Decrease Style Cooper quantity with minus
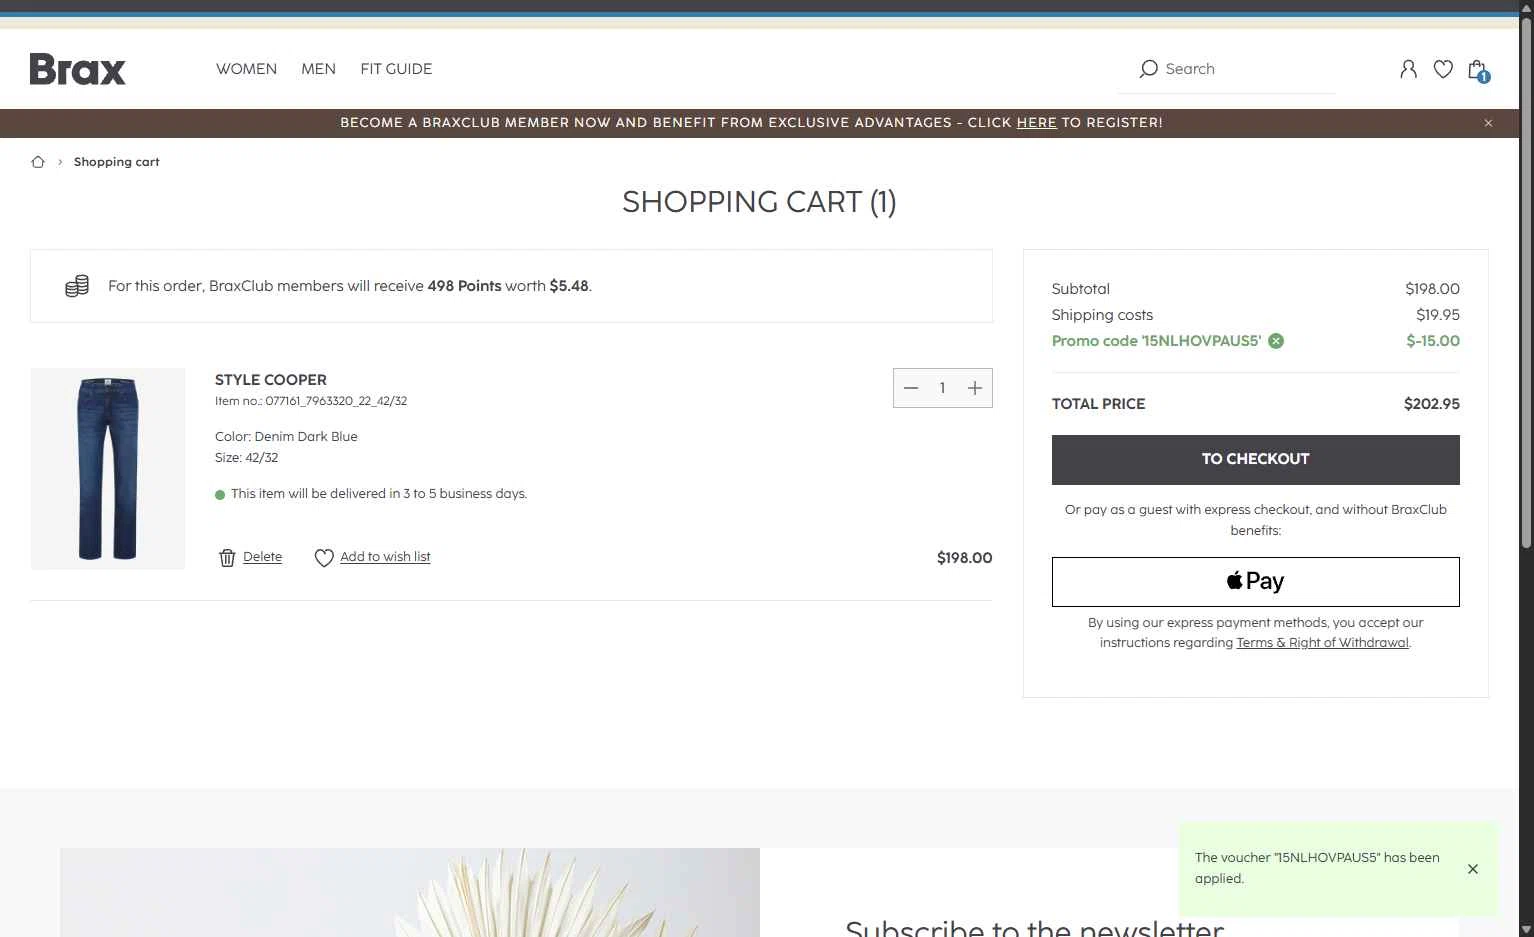 tap(911, 388)
